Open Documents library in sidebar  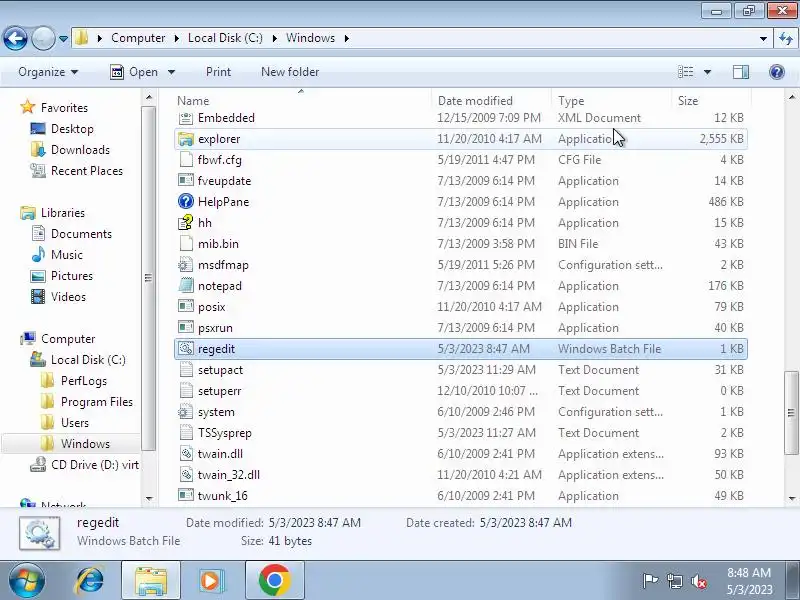point(71,234)
